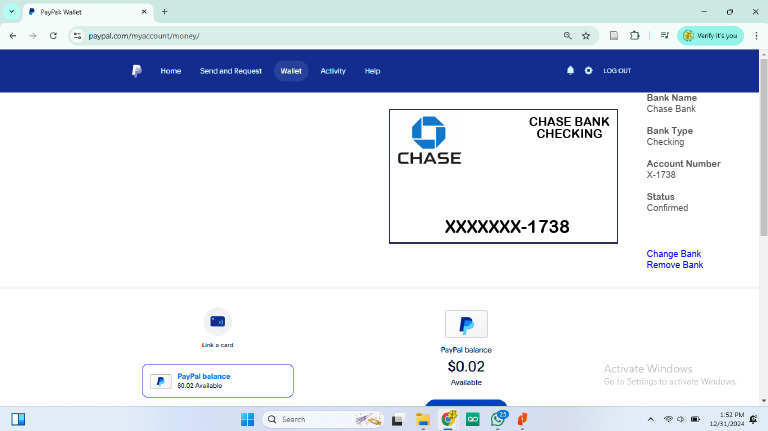This screenshot has height=431, width=768.
Task: Open a new browser tab
Action: click(165, 12)
